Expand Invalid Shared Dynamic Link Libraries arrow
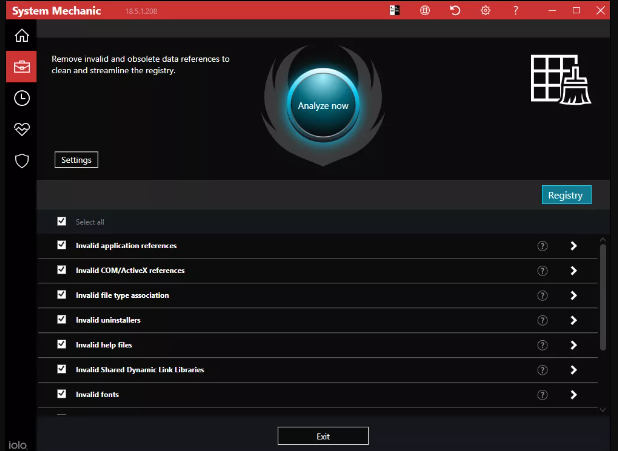 point(573,370)
